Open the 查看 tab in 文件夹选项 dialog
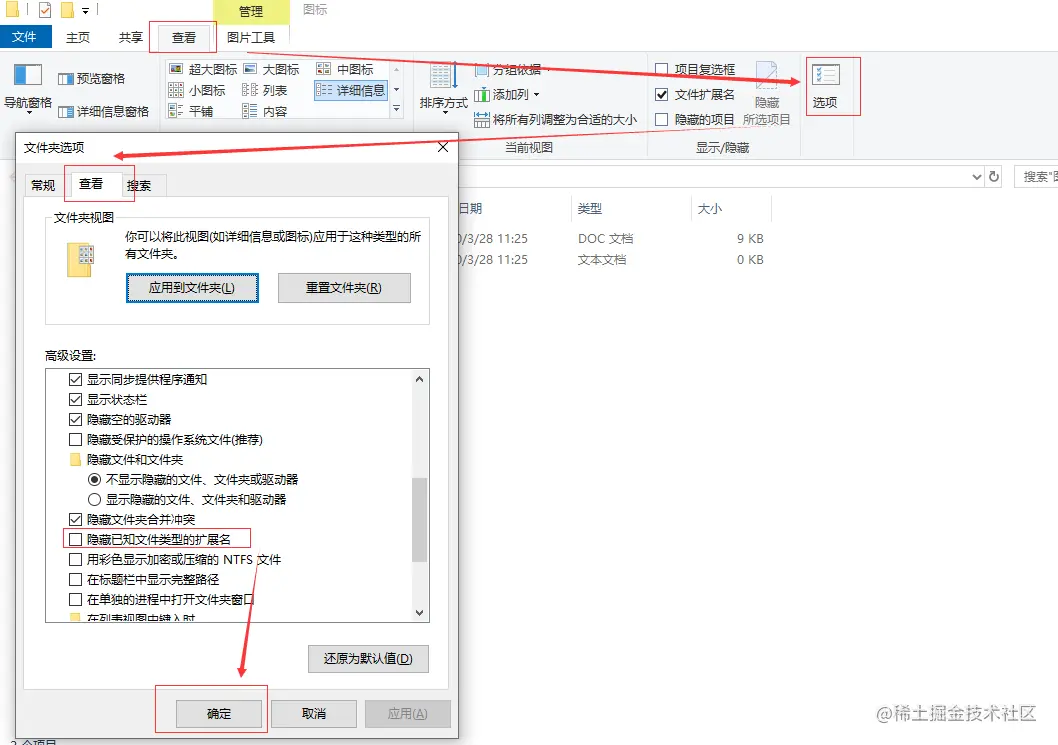1058x745 pixels. 90,184
